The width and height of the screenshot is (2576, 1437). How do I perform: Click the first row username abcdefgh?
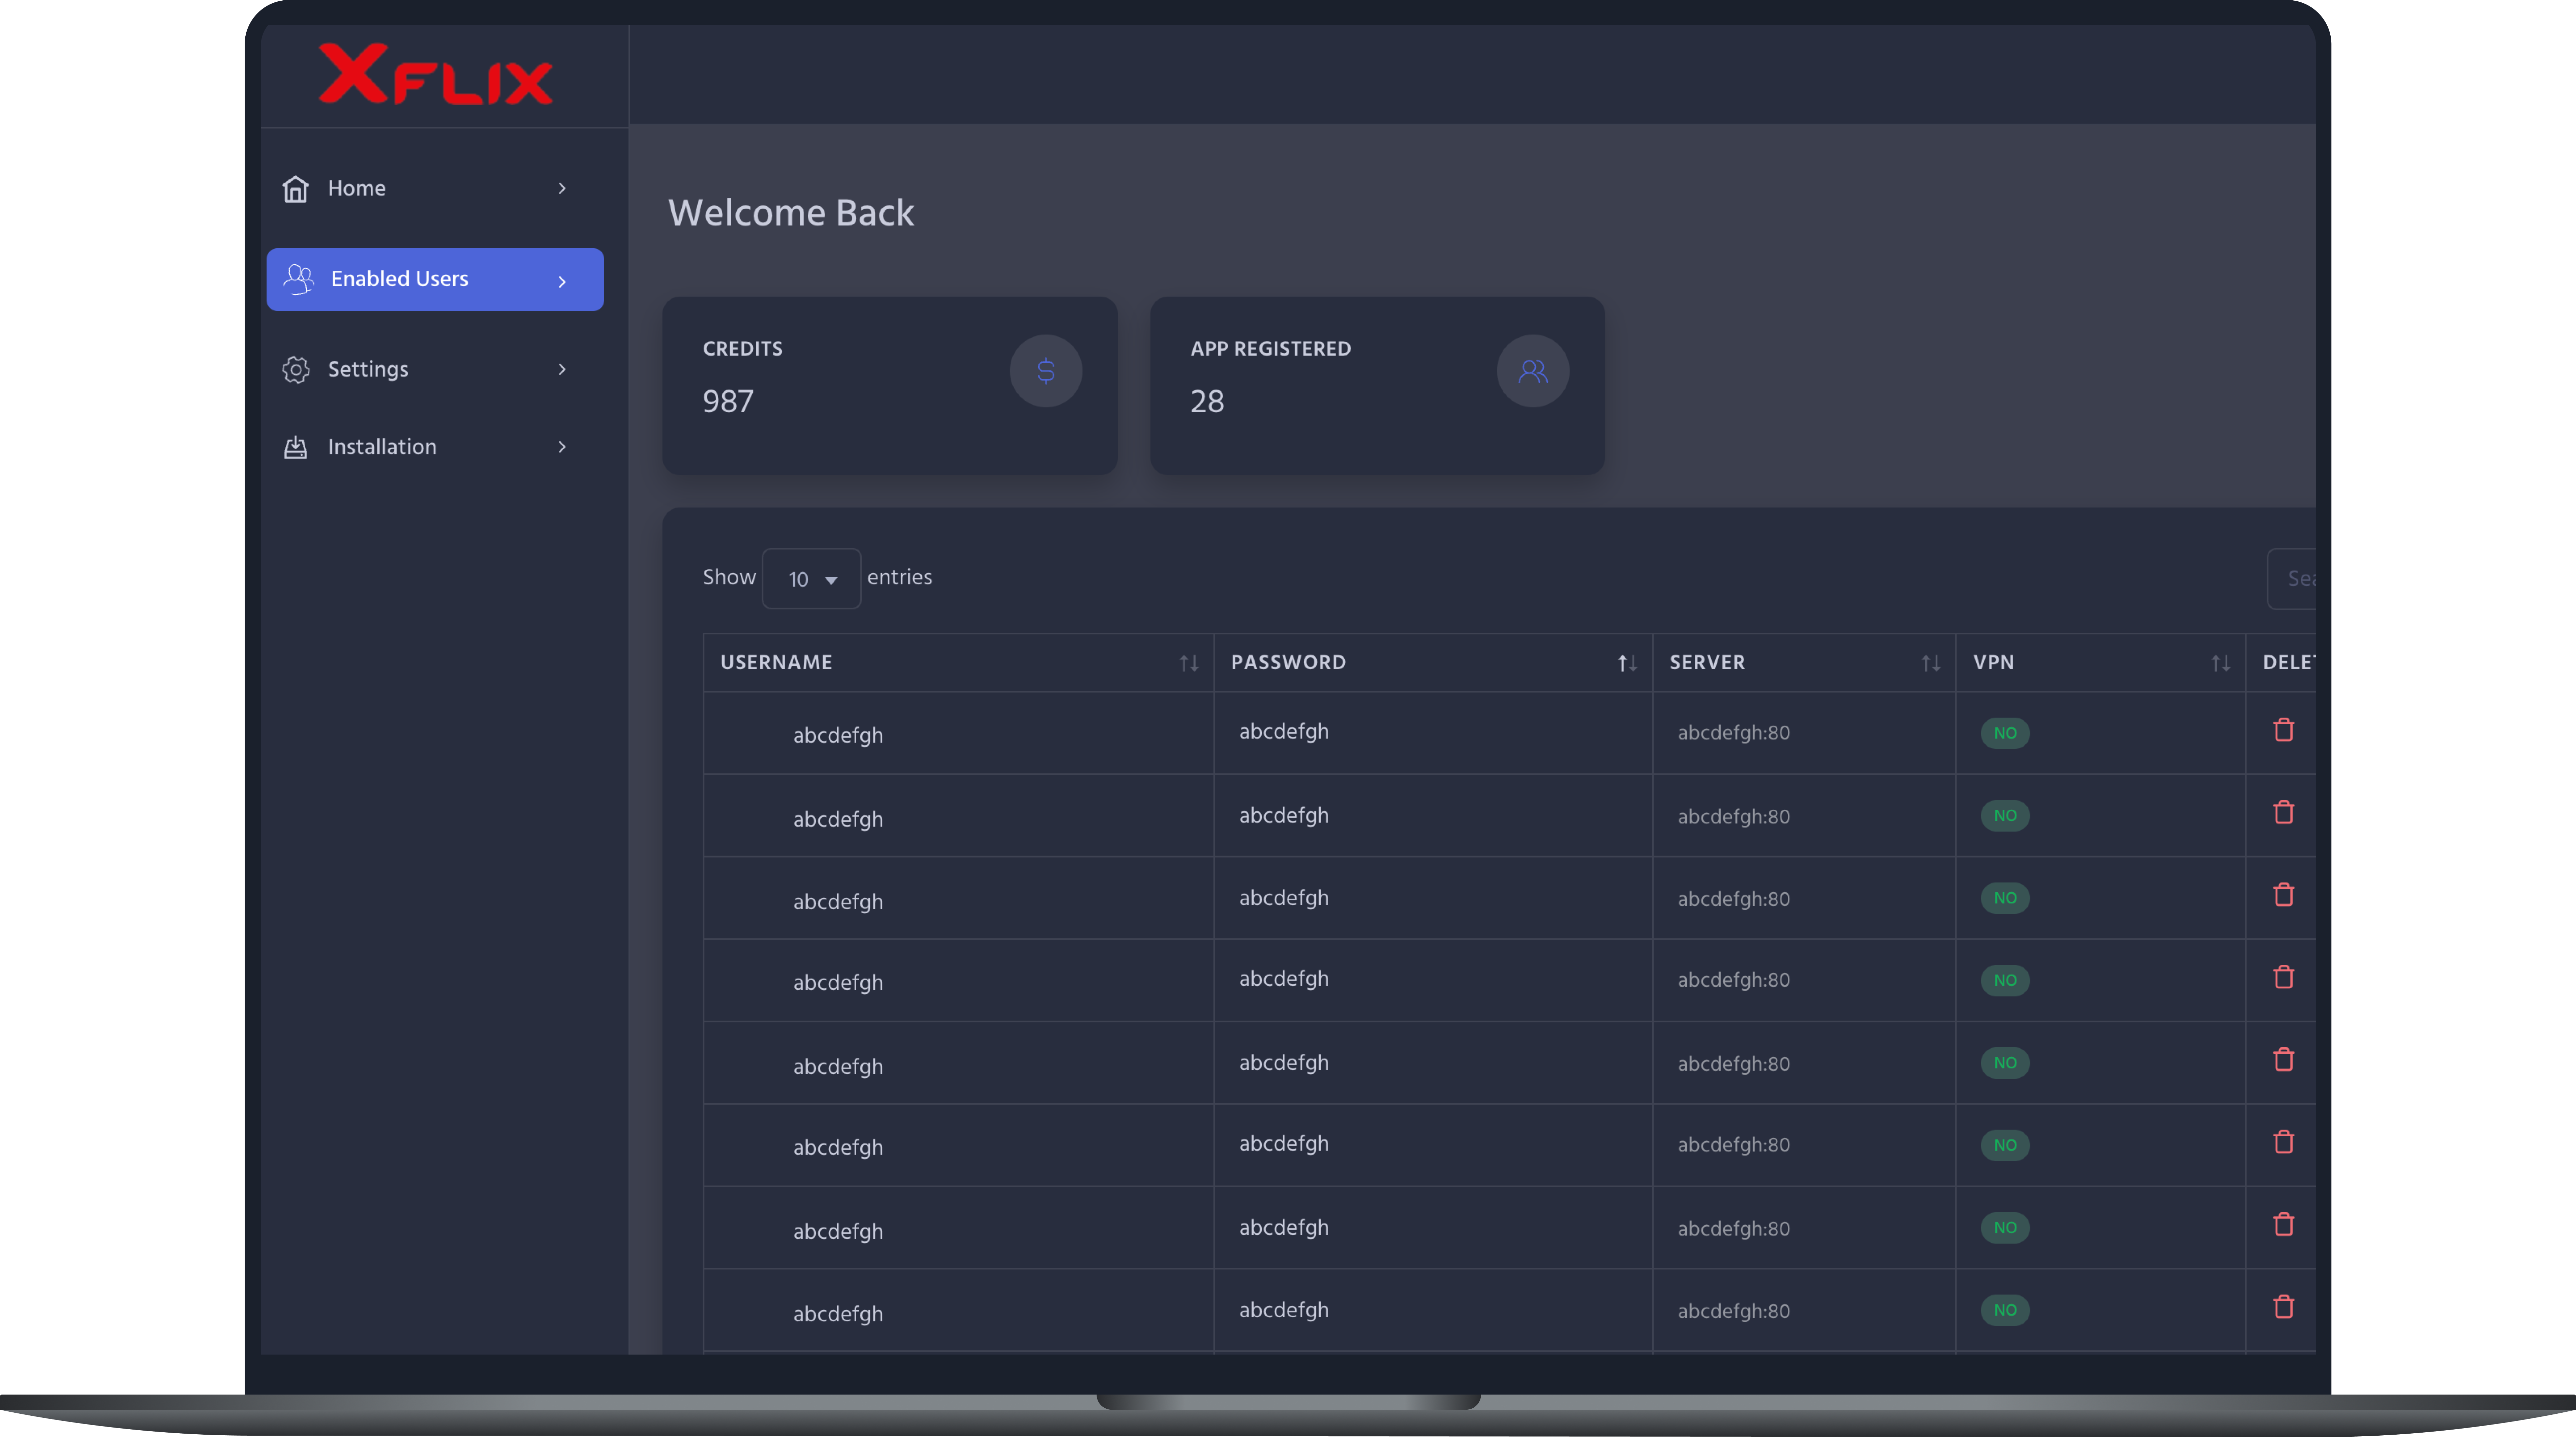pyautogui.click(x=838, y=736)
